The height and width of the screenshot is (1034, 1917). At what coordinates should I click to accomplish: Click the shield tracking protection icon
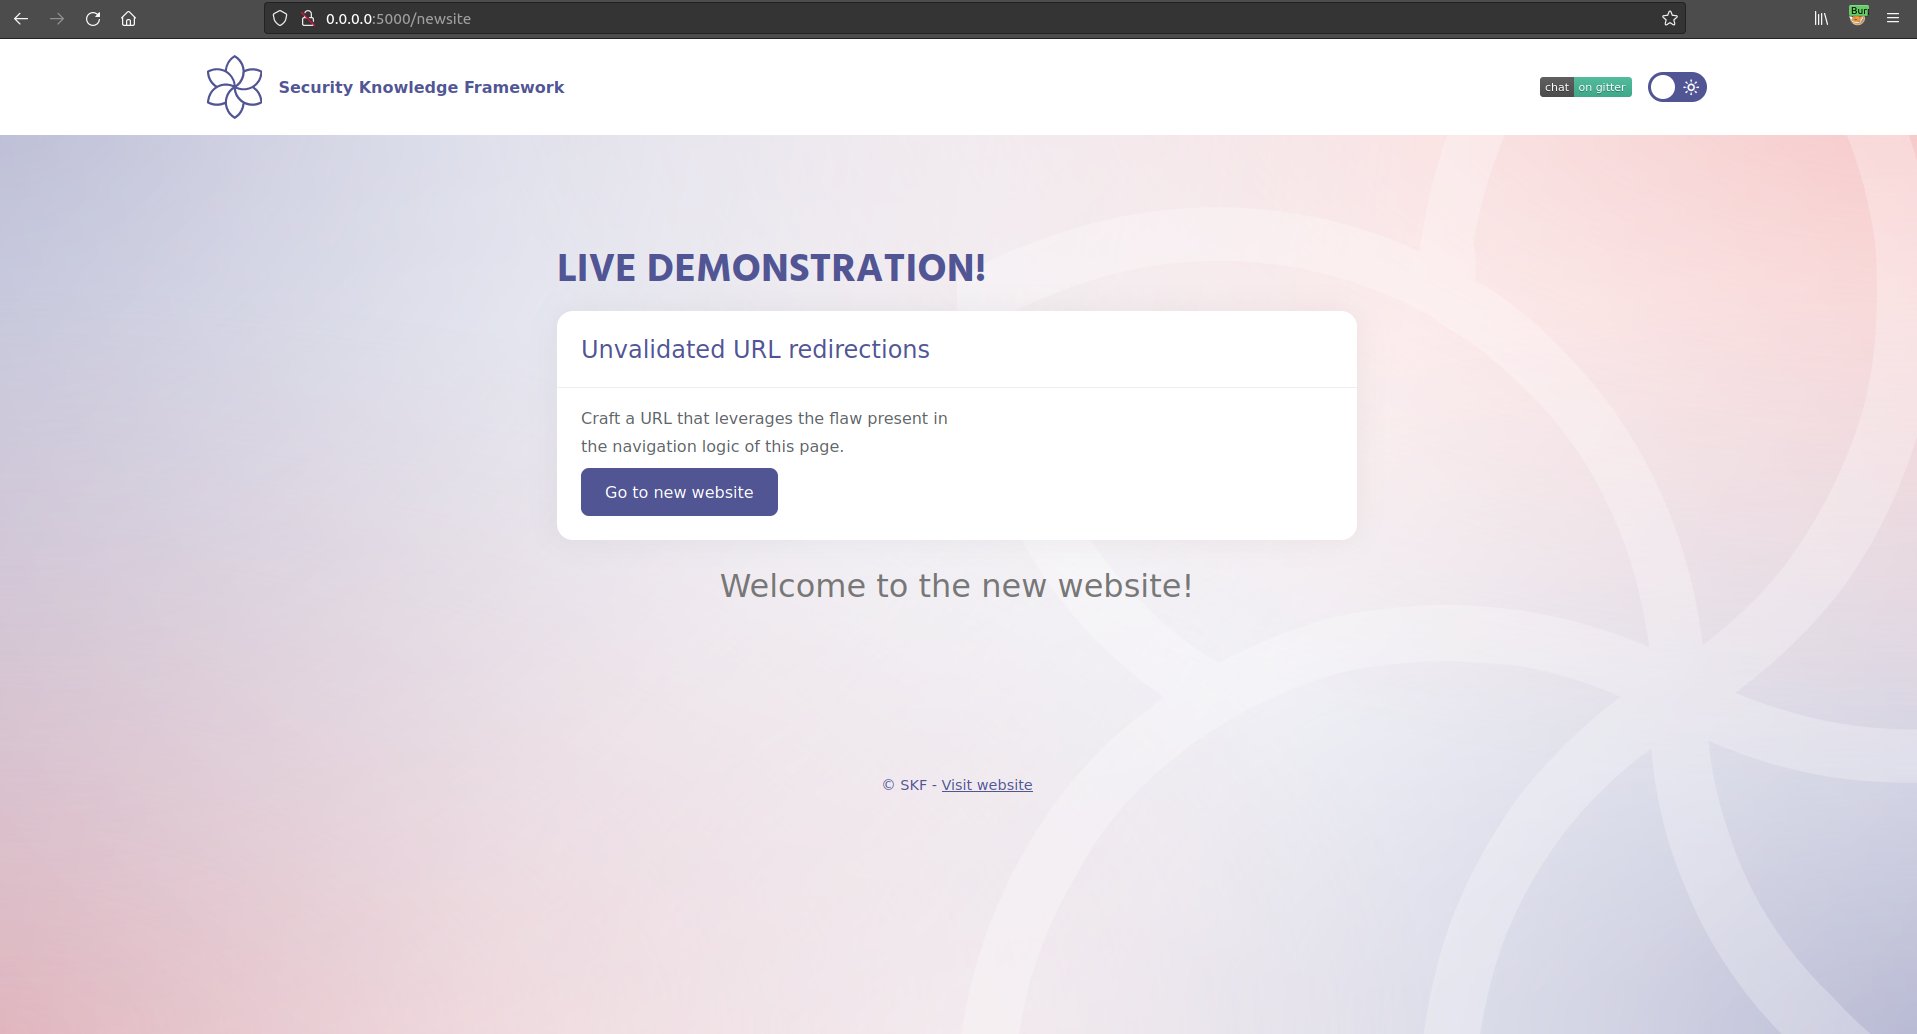pos(280,18)
